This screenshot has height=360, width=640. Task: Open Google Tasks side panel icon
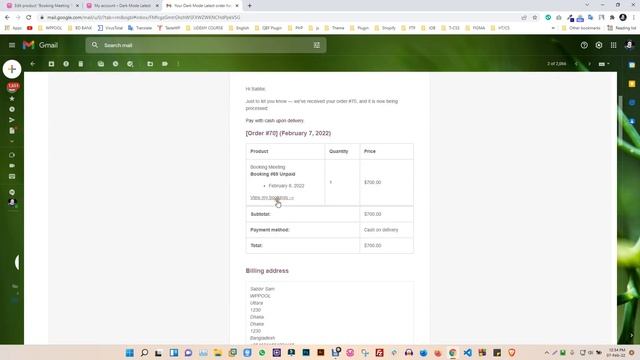point(632,102)
